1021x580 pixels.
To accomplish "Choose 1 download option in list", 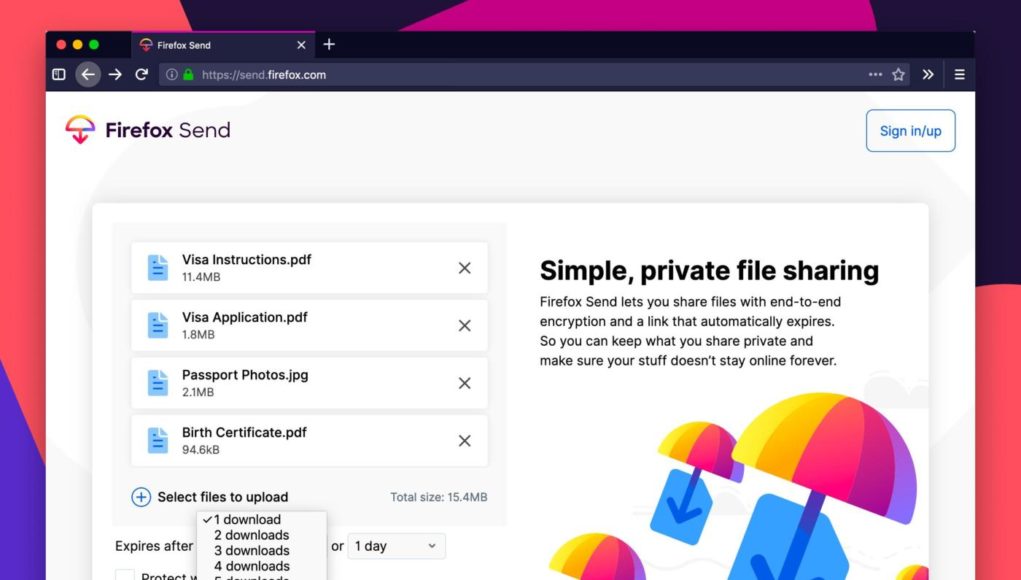I will pyautogui.click(x=261, y=519).
